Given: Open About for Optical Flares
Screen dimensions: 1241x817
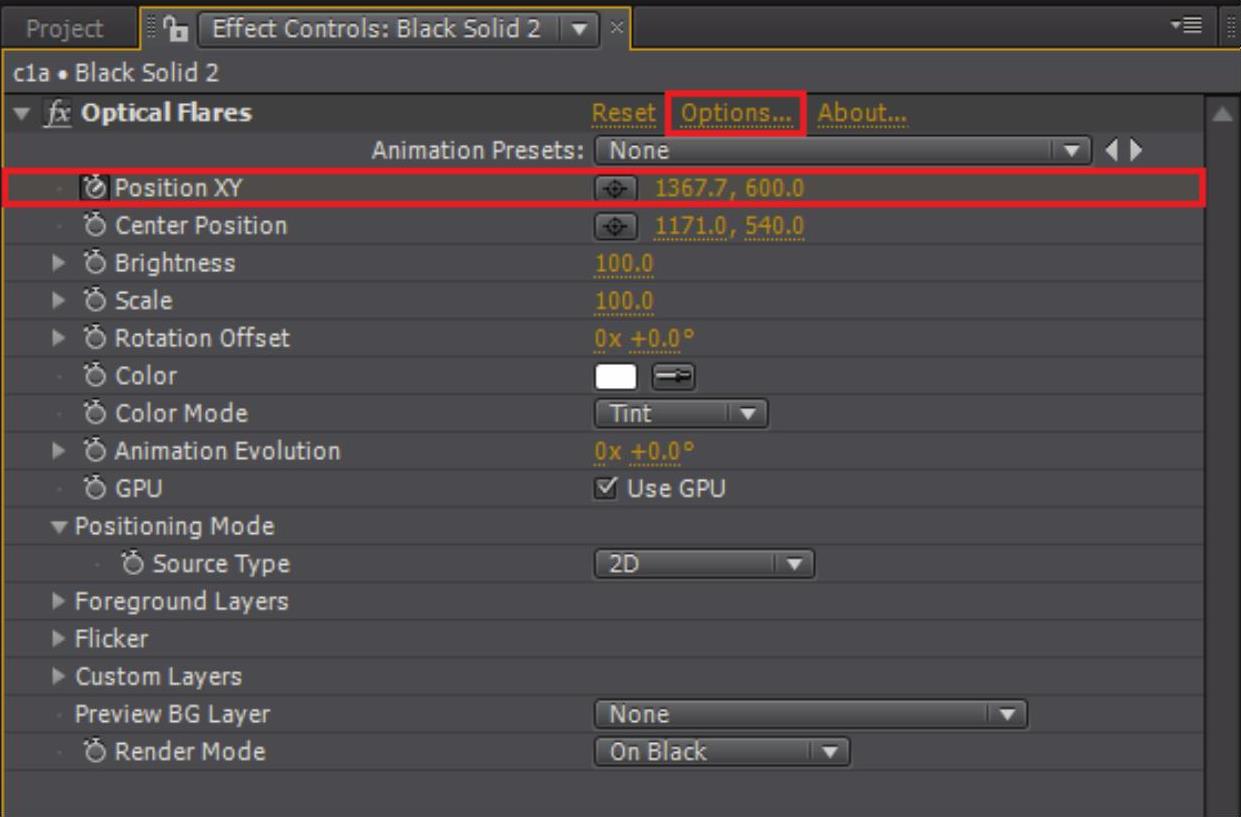Looking at the screenshot, I should pyautogui.click(x=862, y=113).
